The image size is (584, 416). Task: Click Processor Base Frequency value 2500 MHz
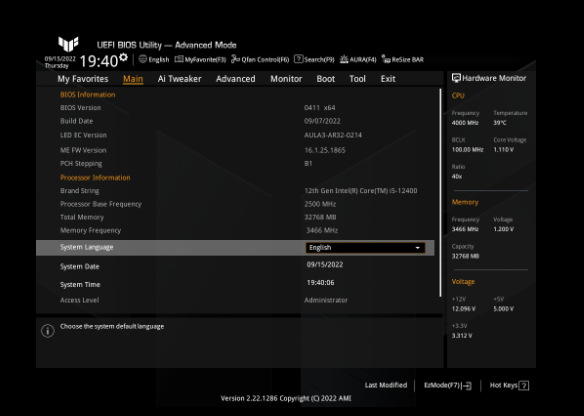point(320,204)
